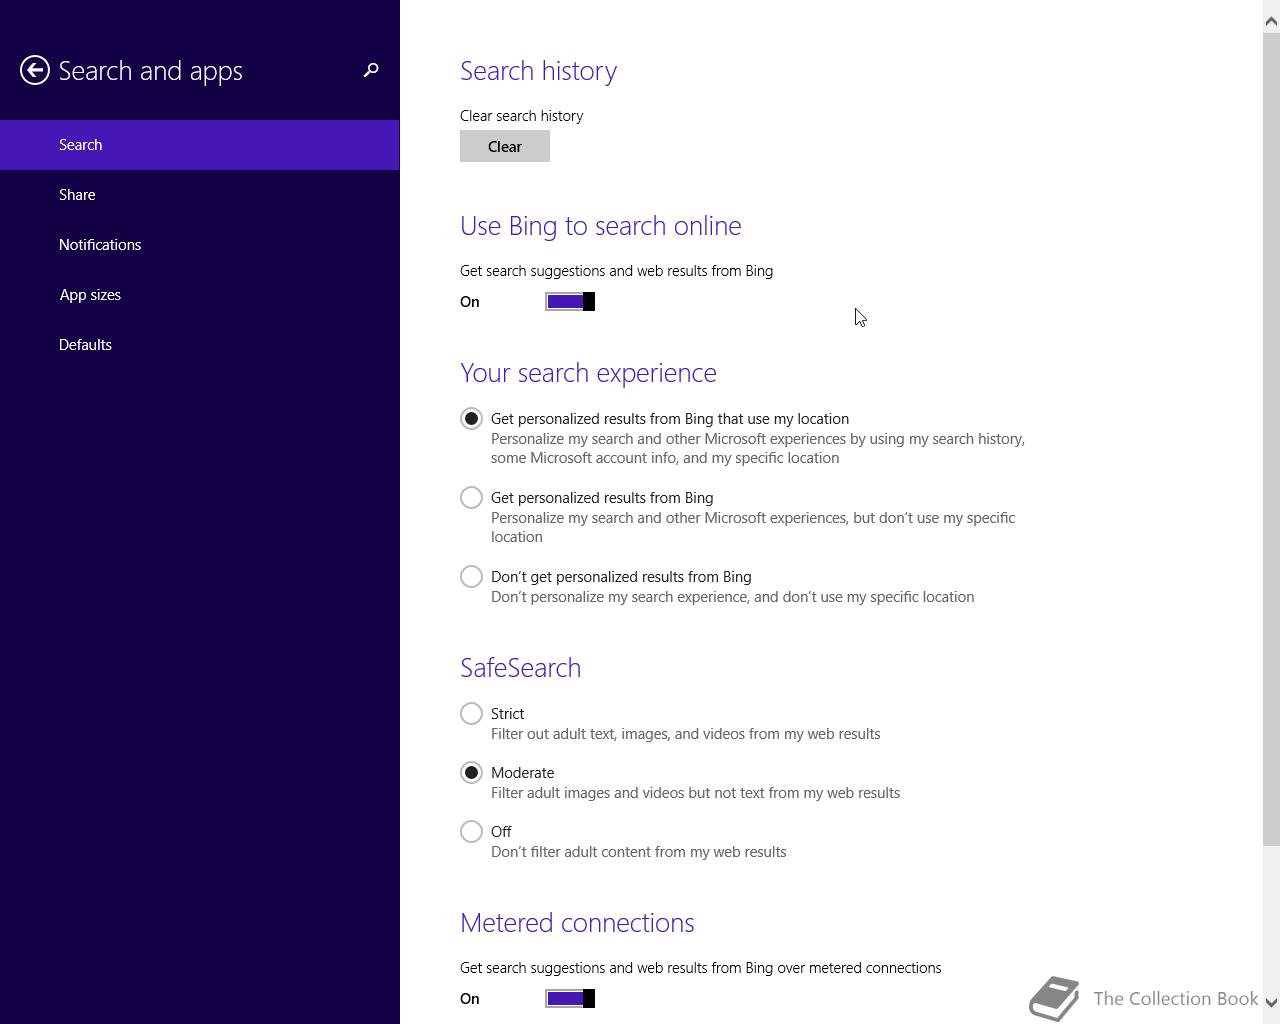Select personalized Bing results using my location

click(471, 419)
